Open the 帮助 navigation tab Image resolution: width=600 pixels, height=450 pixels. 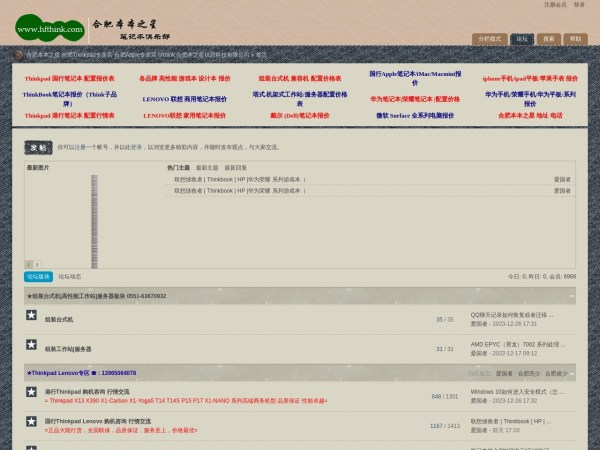[x=576, y=39]
